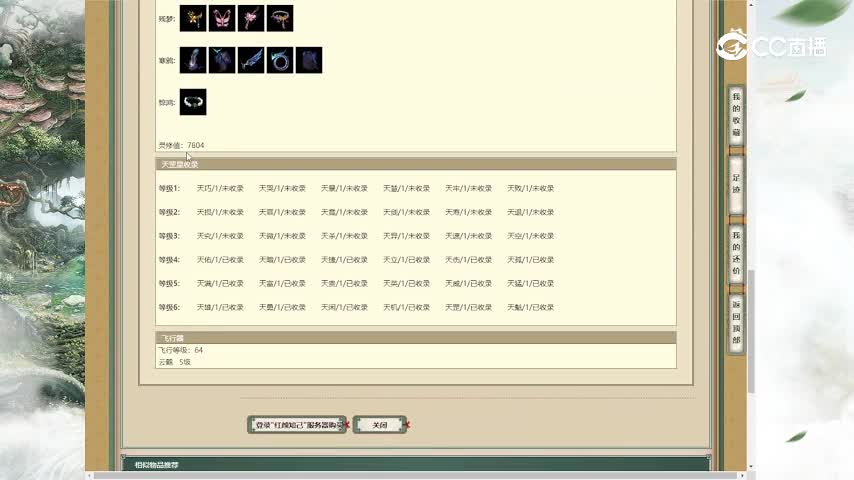Click the 等级5 row label
854x480 pixels.
point(169,284)
